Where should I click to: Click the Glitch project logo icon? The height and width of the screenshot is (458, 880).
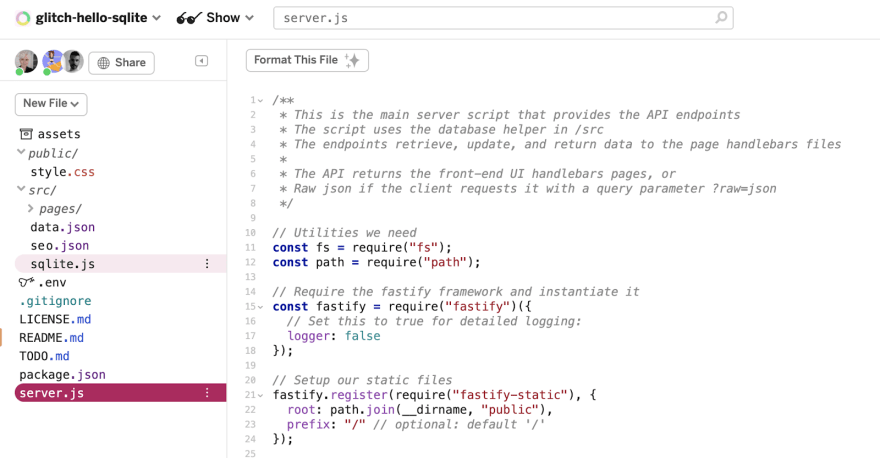pos(23,19)
